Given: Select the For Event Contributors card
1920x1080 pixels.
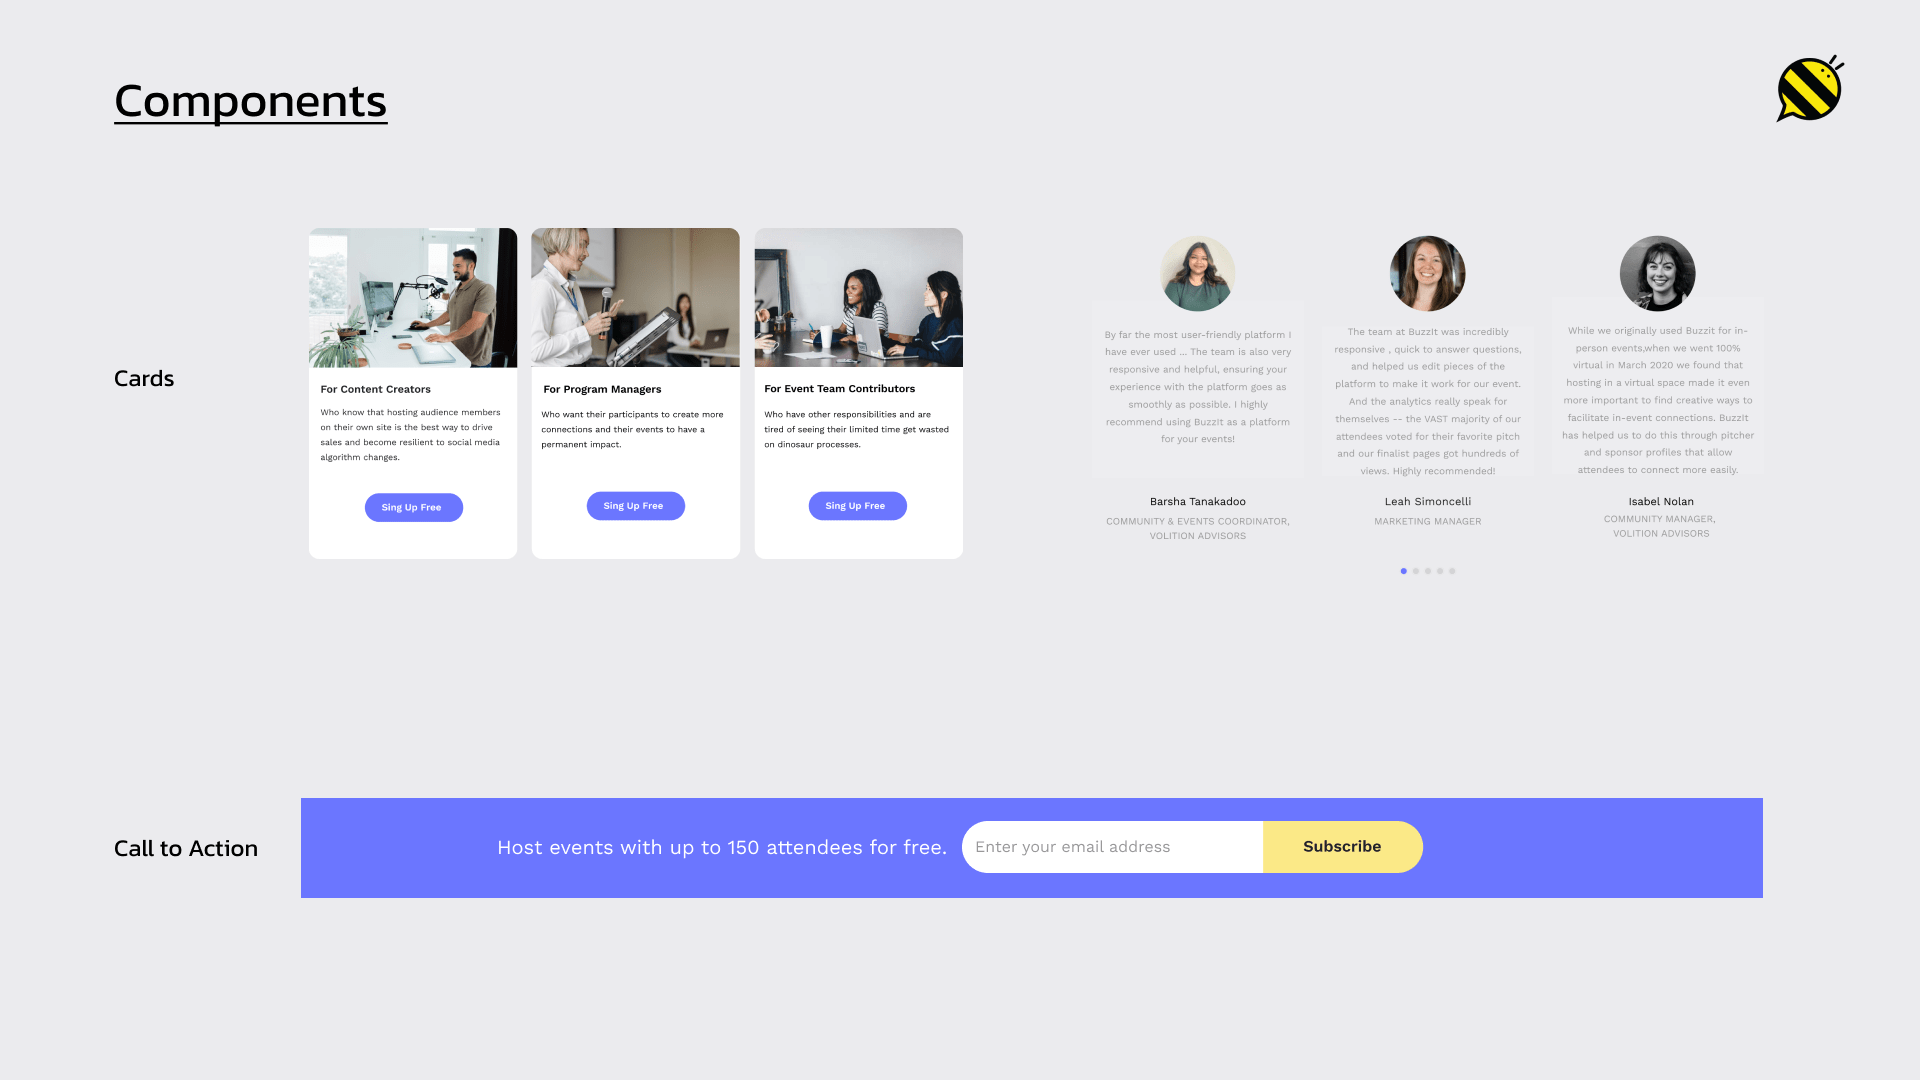Looking at the screenshot, I should tap(857, 393).
